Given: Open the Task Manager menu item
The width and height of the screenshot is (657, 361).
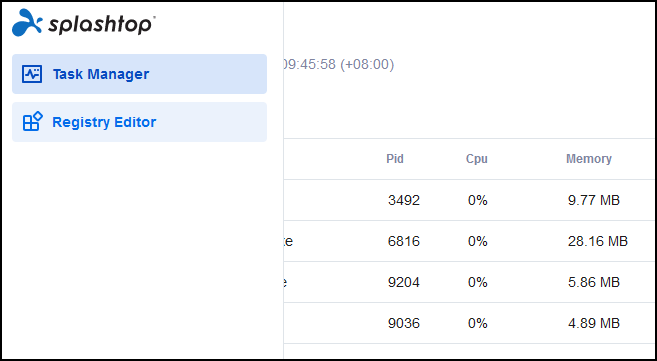Looking at the screenshot, I should 139,74.
